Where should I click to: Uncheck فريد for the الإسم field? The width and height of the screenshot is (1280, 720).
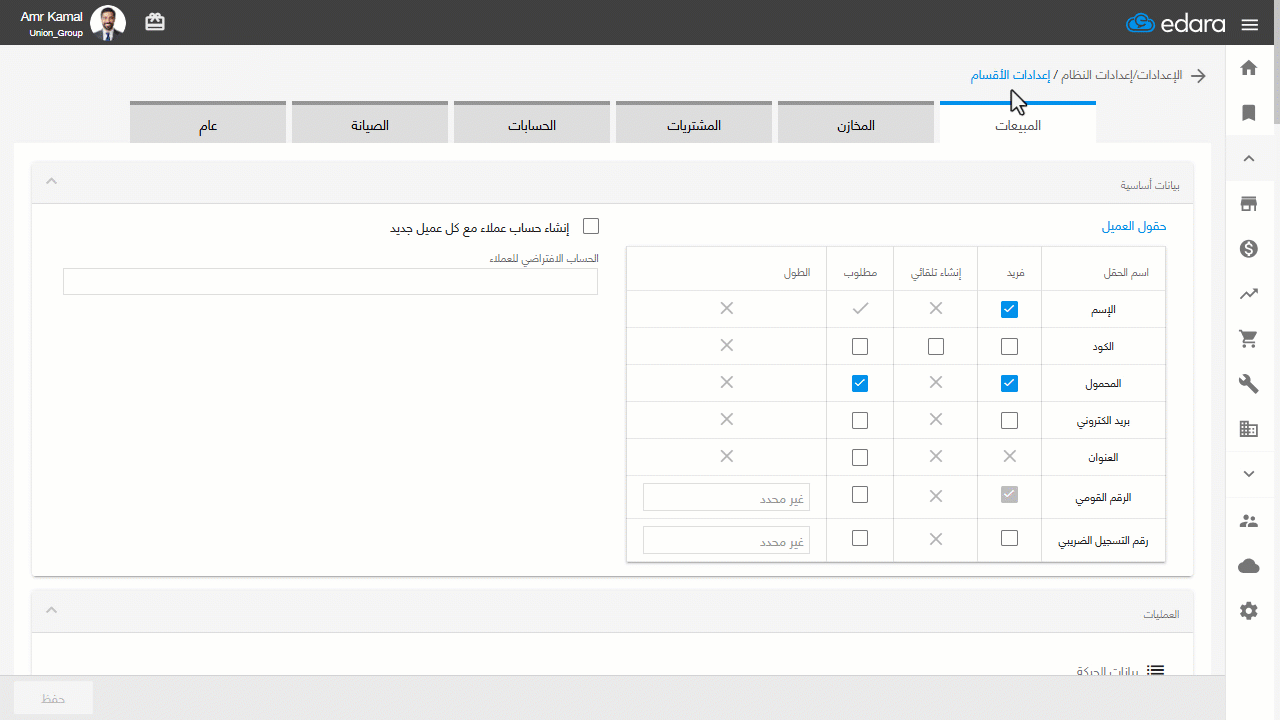1009,310
